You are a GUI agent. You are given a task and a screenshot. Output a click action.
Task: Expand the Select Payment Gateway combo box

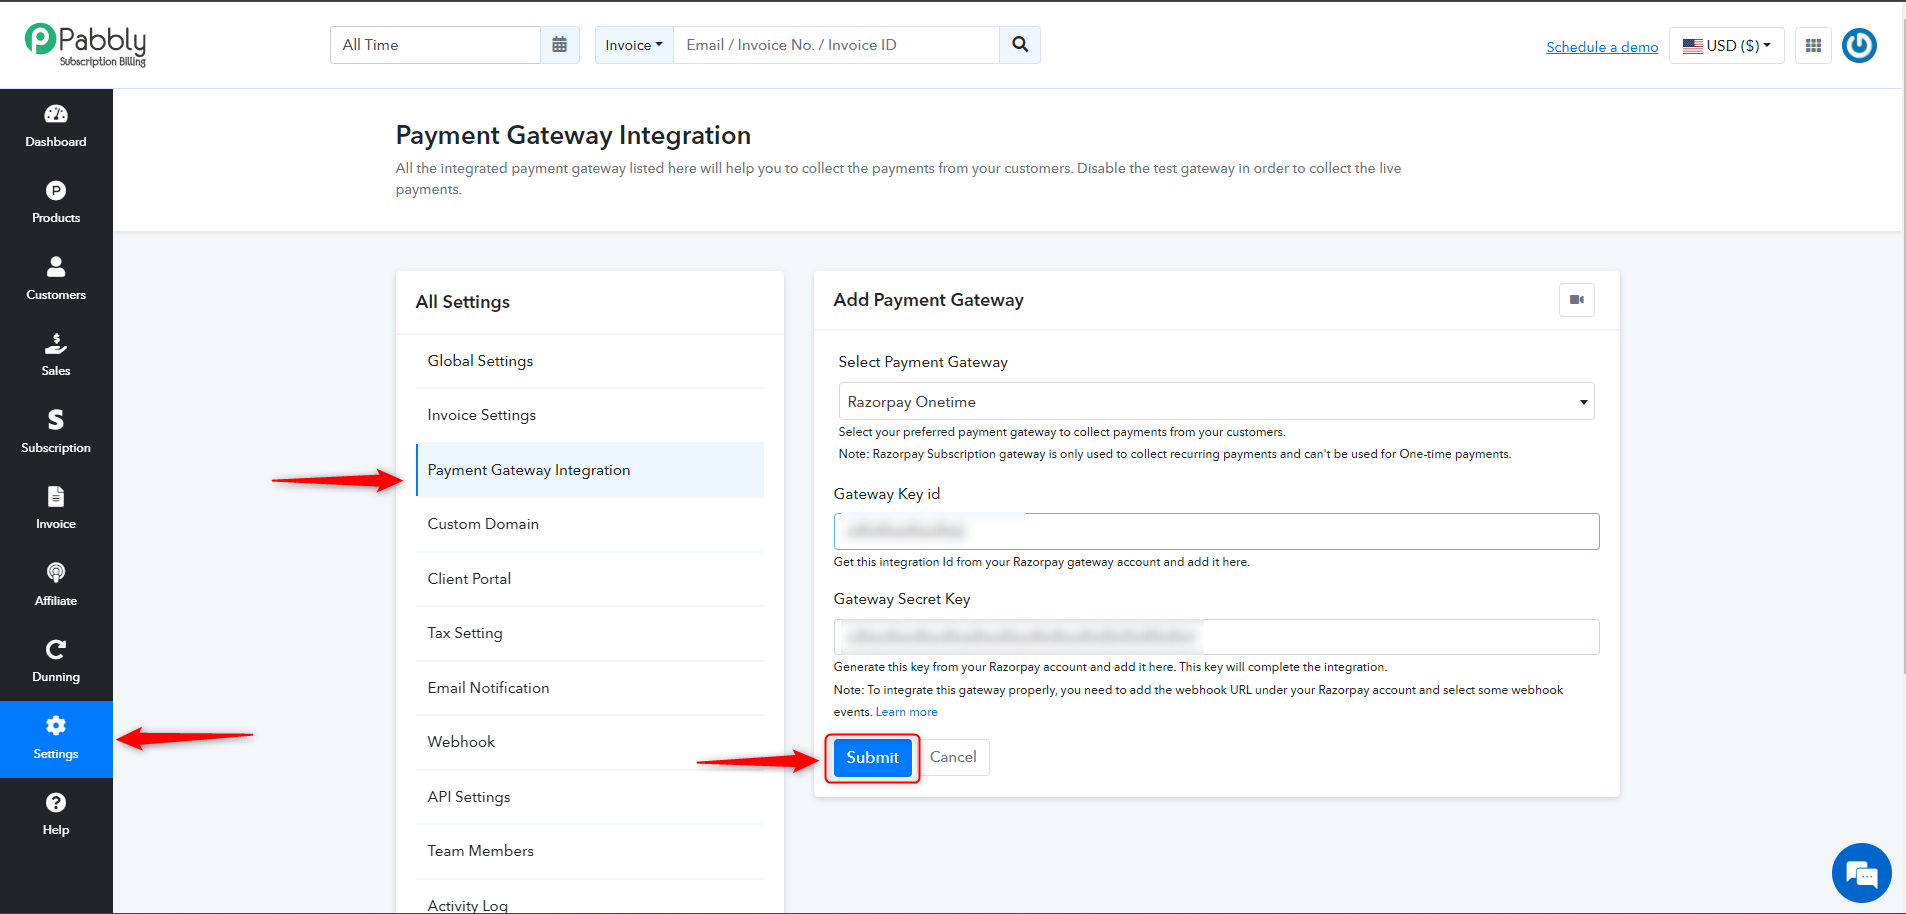coord(1216,401)
